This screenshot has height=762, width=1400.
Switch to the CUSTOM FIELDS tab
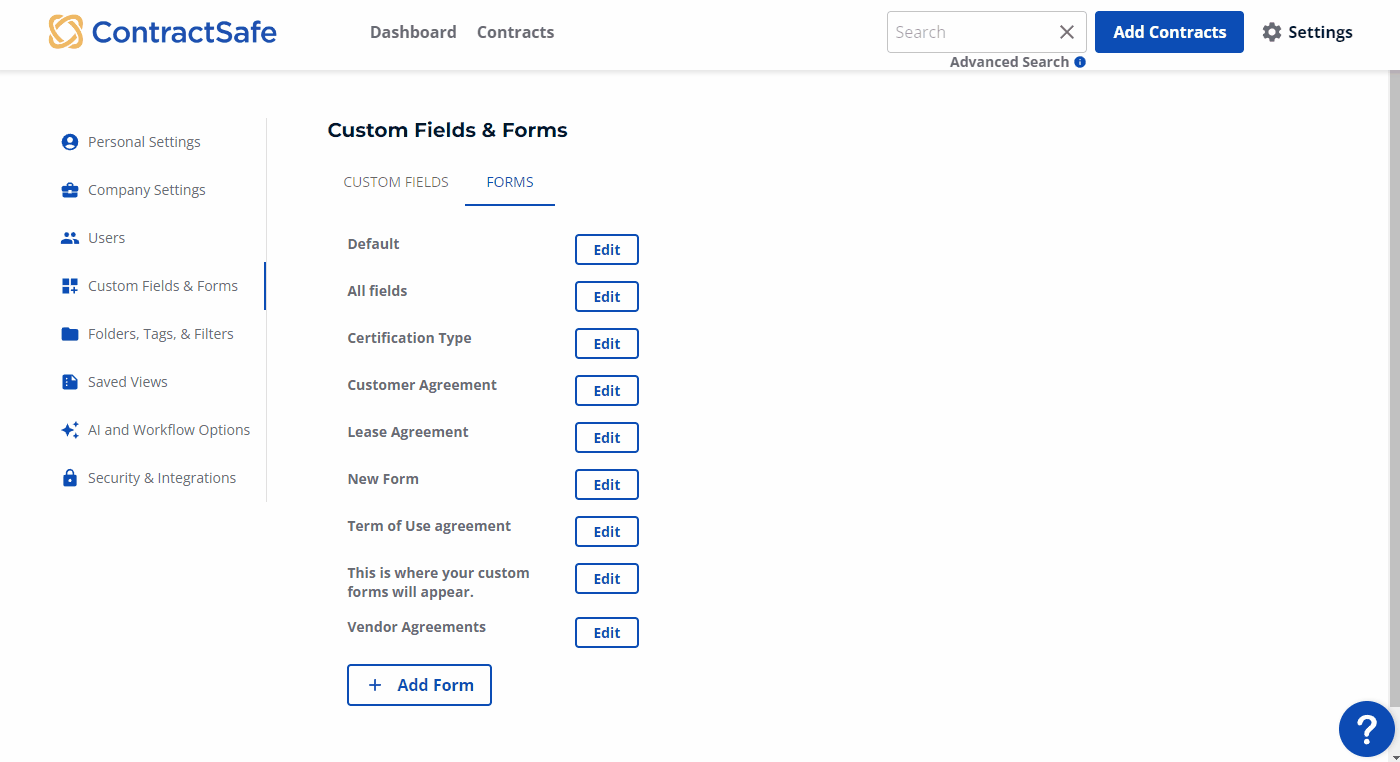tap(395, 181)
